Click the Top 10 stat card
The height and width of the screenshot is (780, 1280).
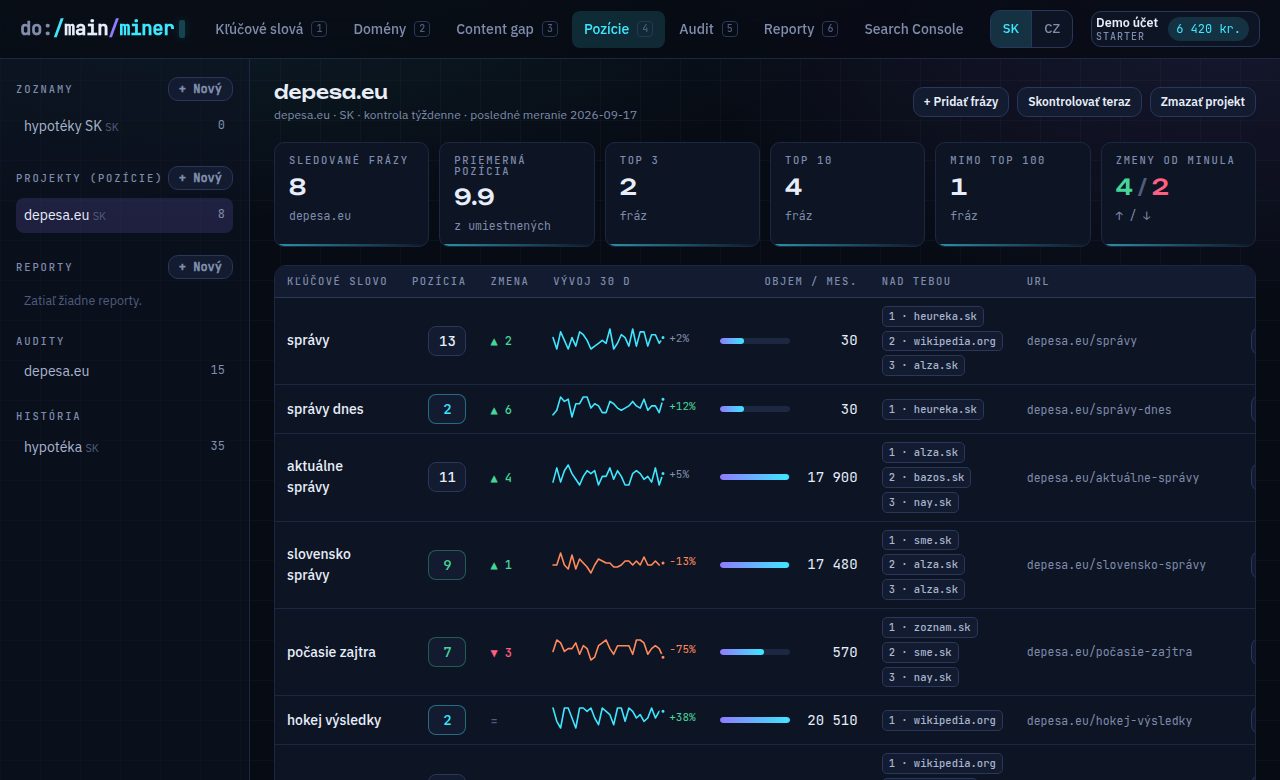click(x=847, y=193)
